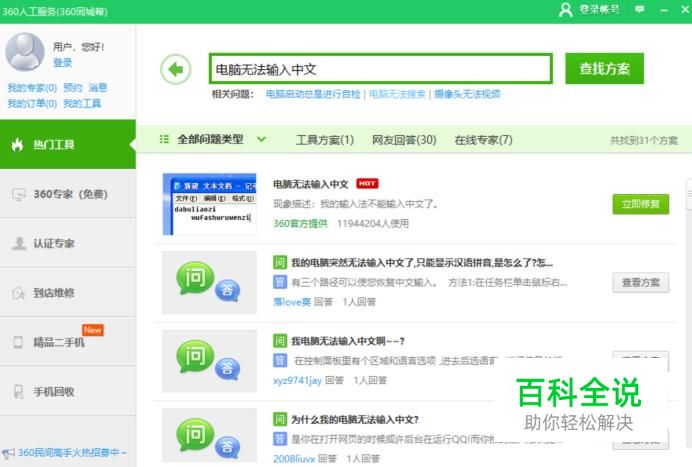The height and width of the screenshot is (467, 692).
Task: Open question 为什么我的电脑无法输入中文?
Action: coord(354,419)
